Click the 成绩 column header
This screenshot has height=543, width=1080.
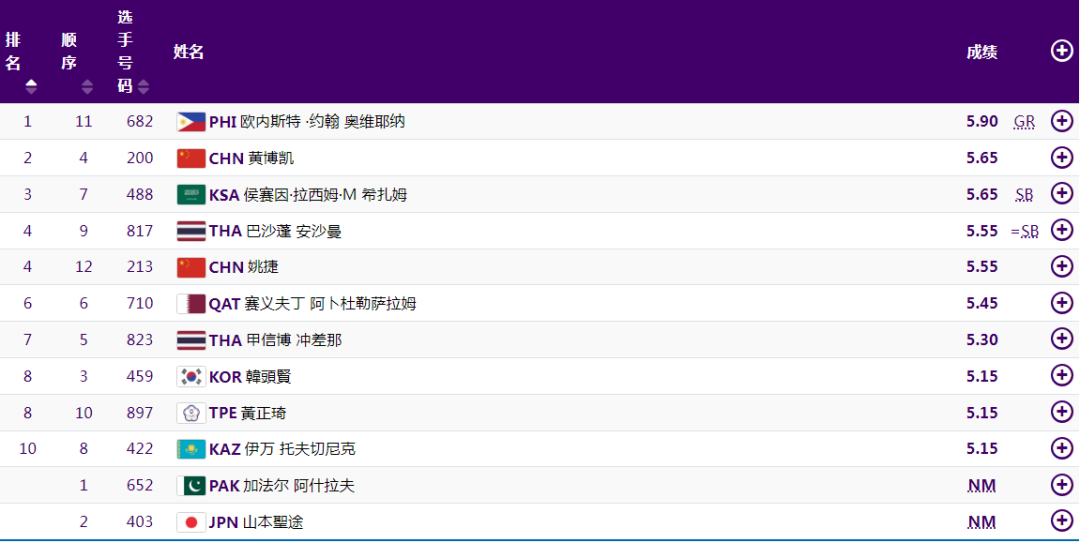point(982,52)
